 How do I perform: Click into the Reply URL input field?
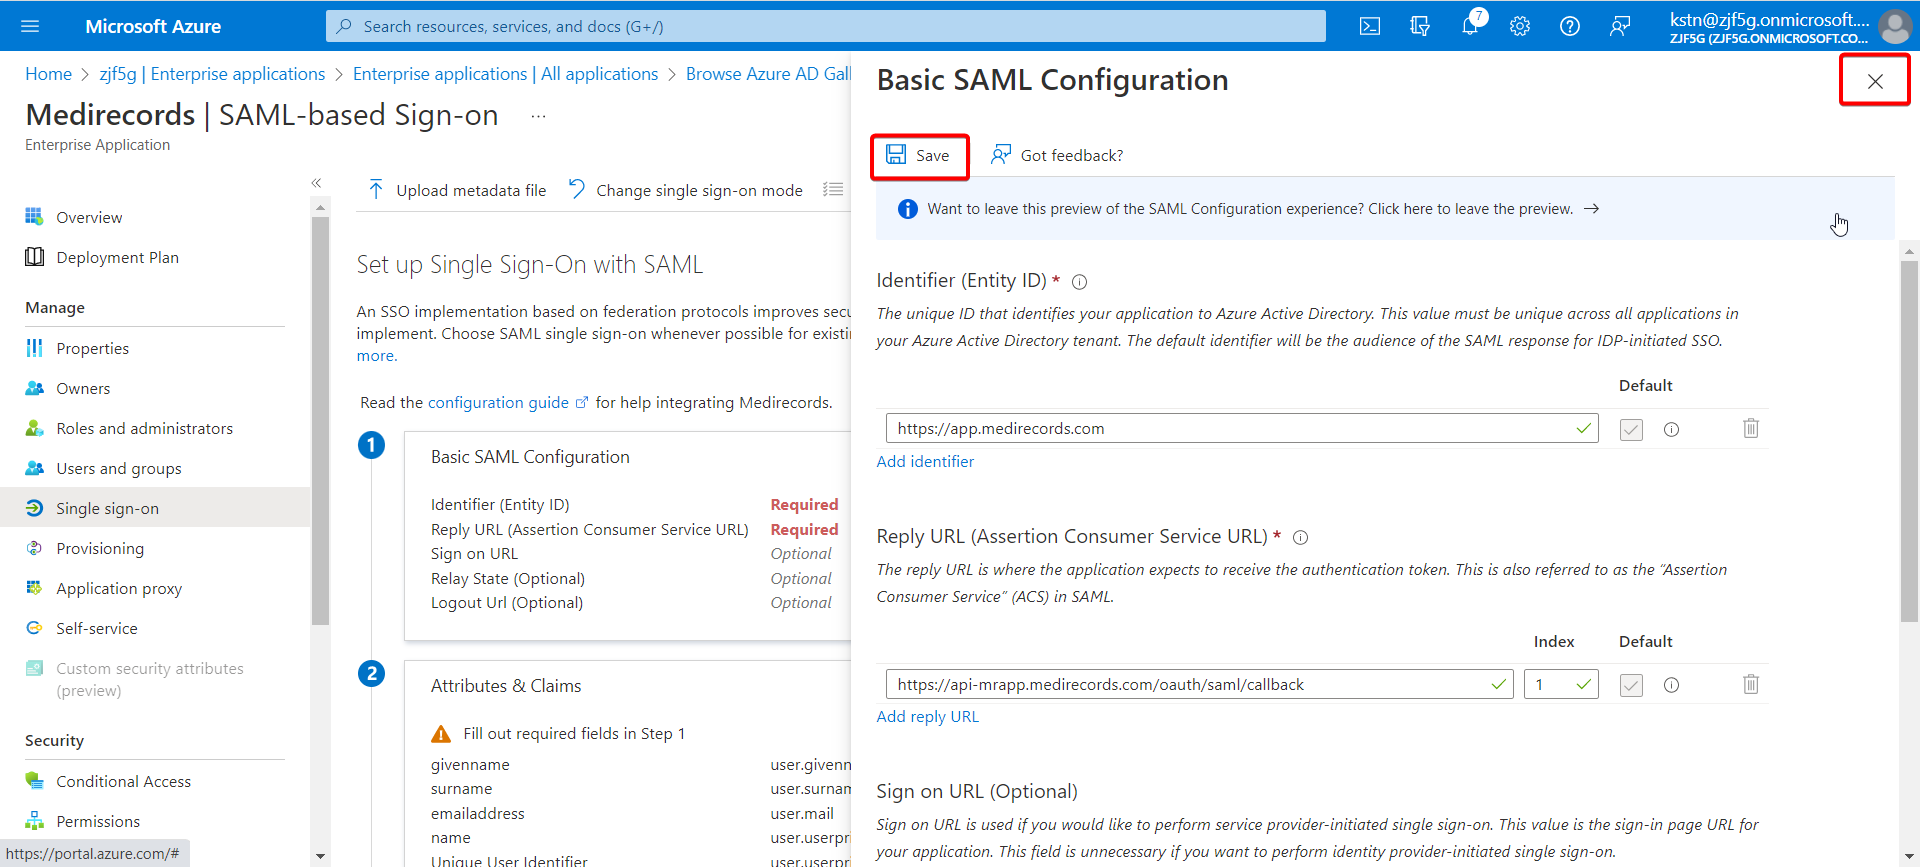[x=1199, y=684]
